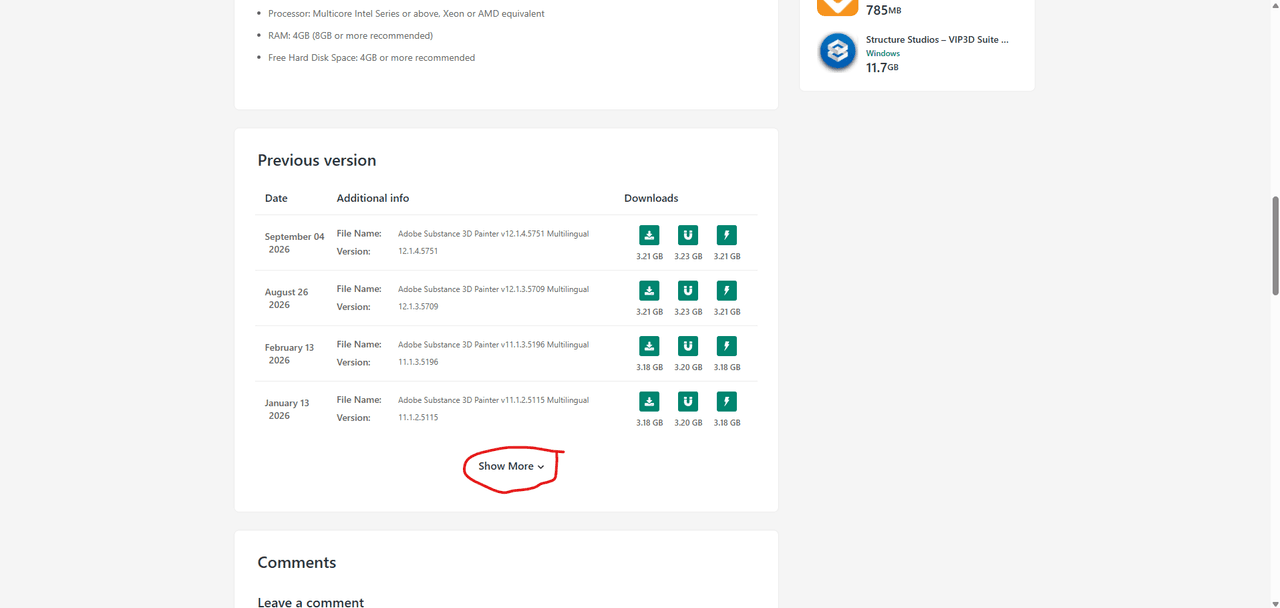
Task: Click the Processor requirement line
Action: click(x=406, y=14)
